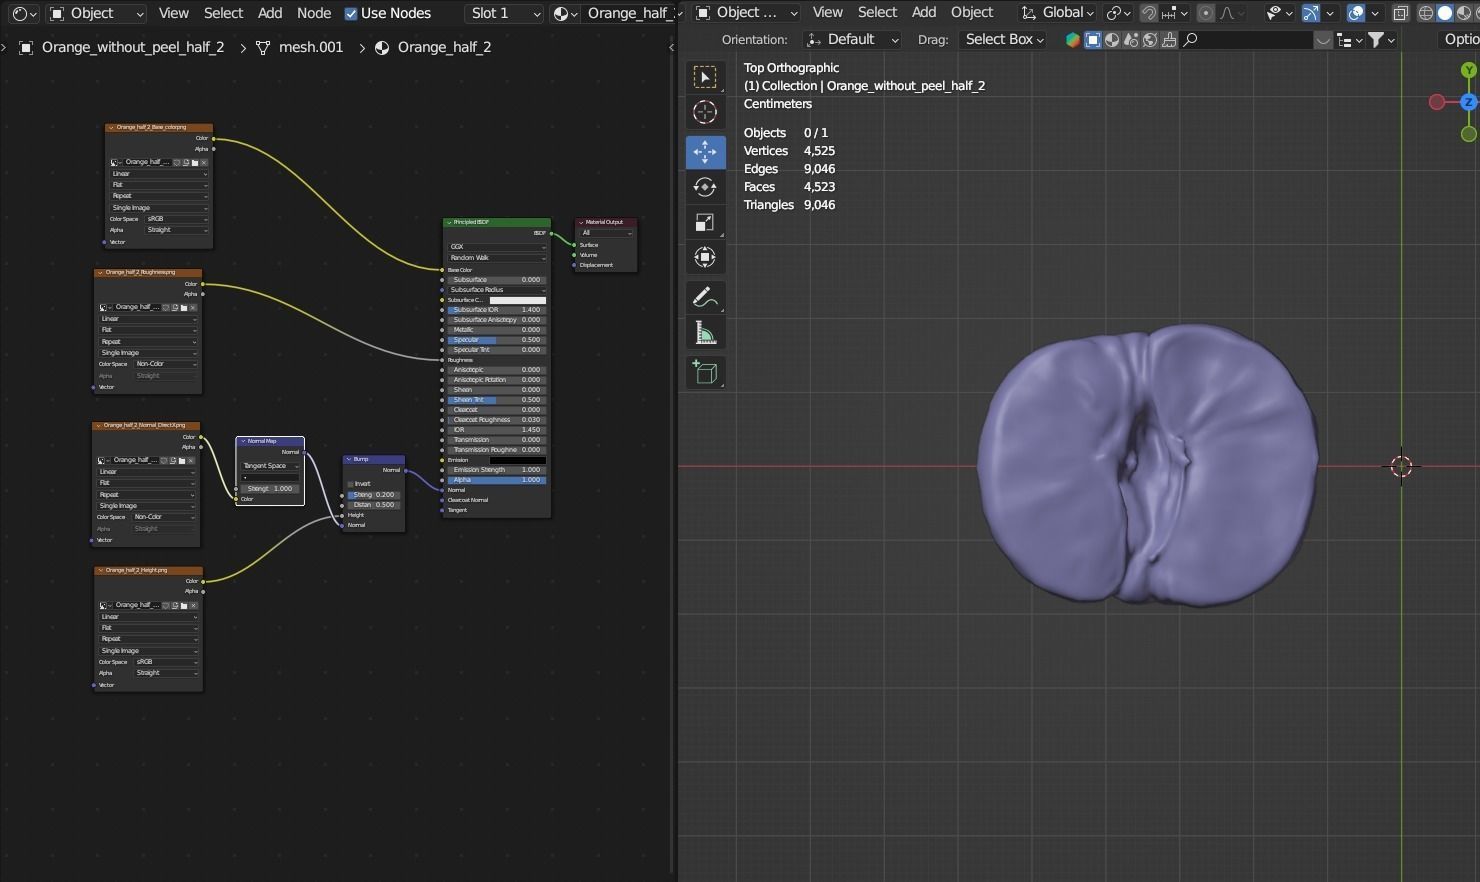Click Object shader type button in node editor
Viewport: 1480px width, 882px height.
(x=96, y=13)
